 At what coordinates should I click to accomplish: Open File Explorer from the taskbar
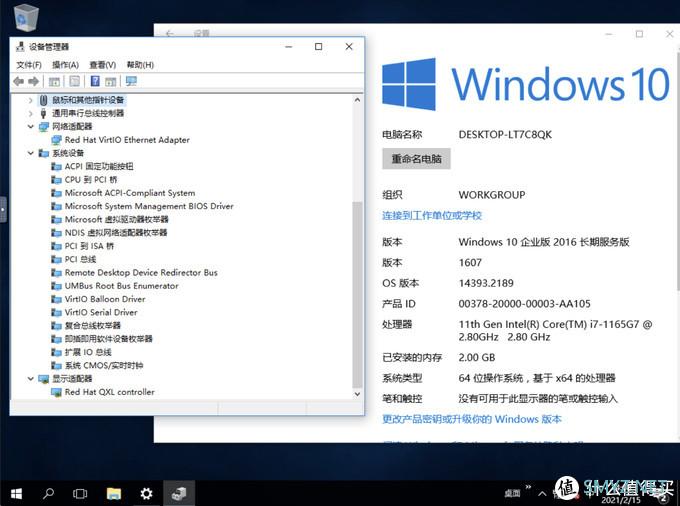(x=114, y=493)
